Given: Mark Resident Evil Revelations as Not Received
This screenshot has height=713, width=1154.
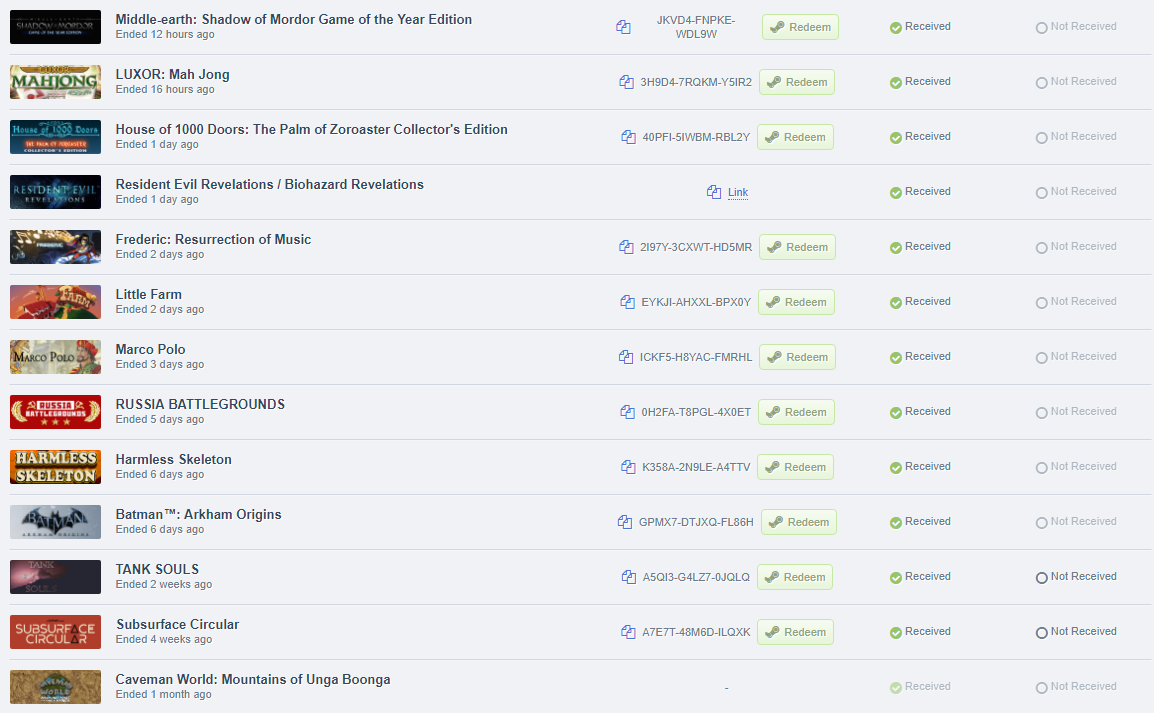Looking at the screenshot, I should 1076,191.
